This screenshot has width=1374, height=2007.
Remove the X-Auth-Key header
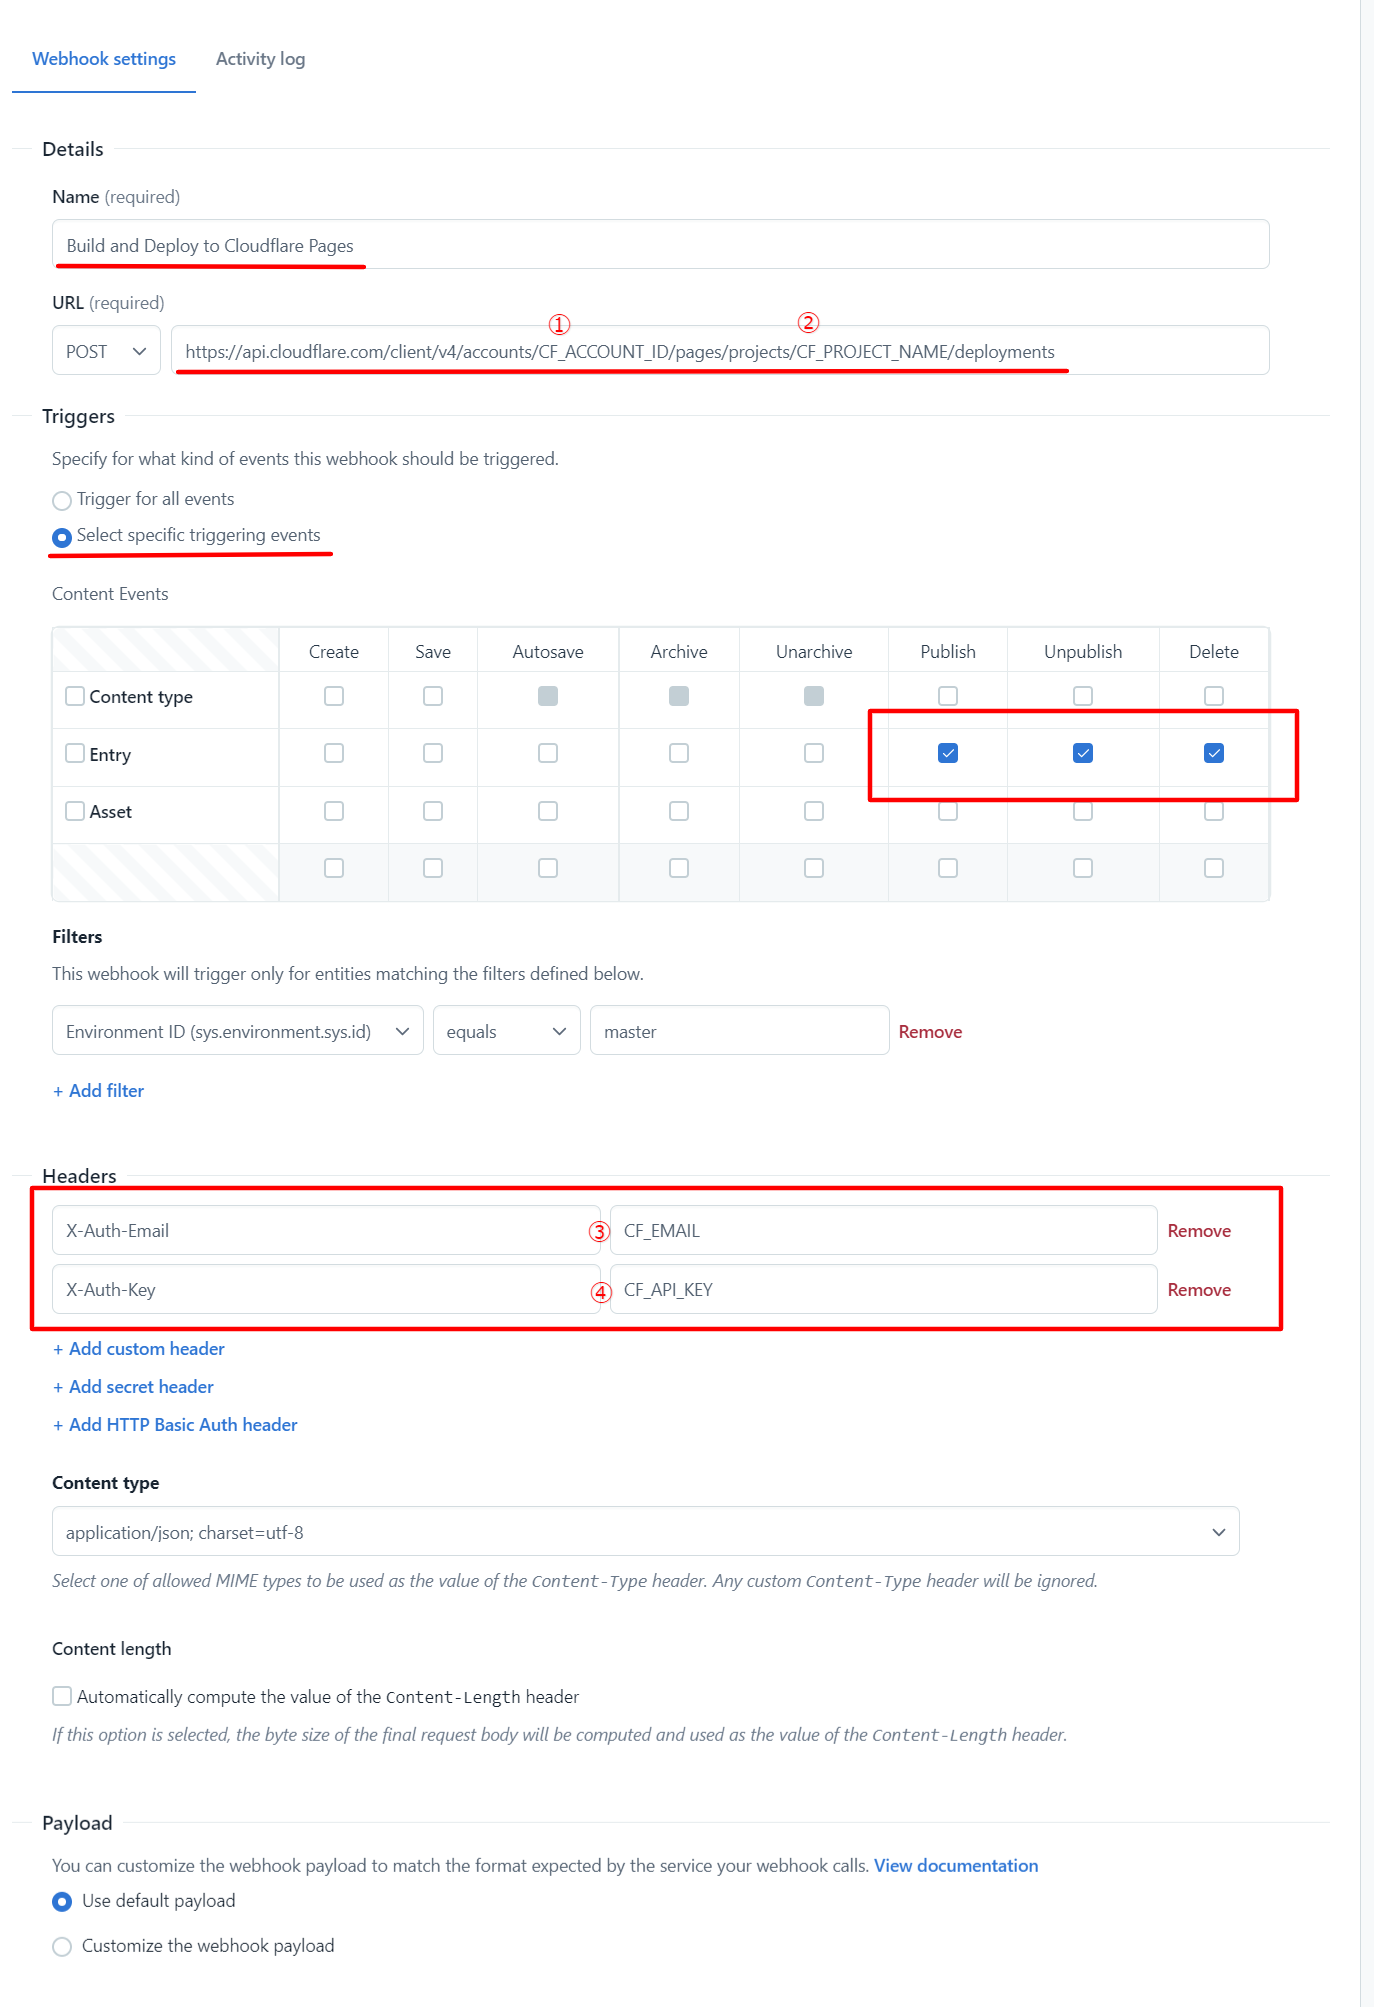(x=1199, y=1290)
